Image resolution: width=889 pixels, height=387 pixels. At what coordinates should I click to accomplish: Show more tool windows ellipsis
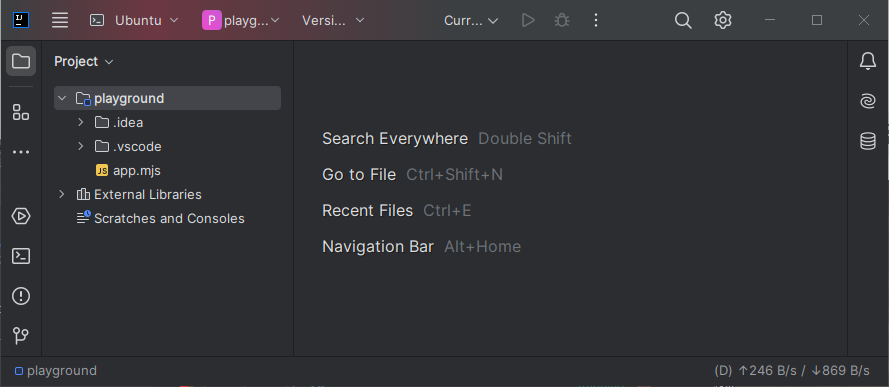click(21, 152)
